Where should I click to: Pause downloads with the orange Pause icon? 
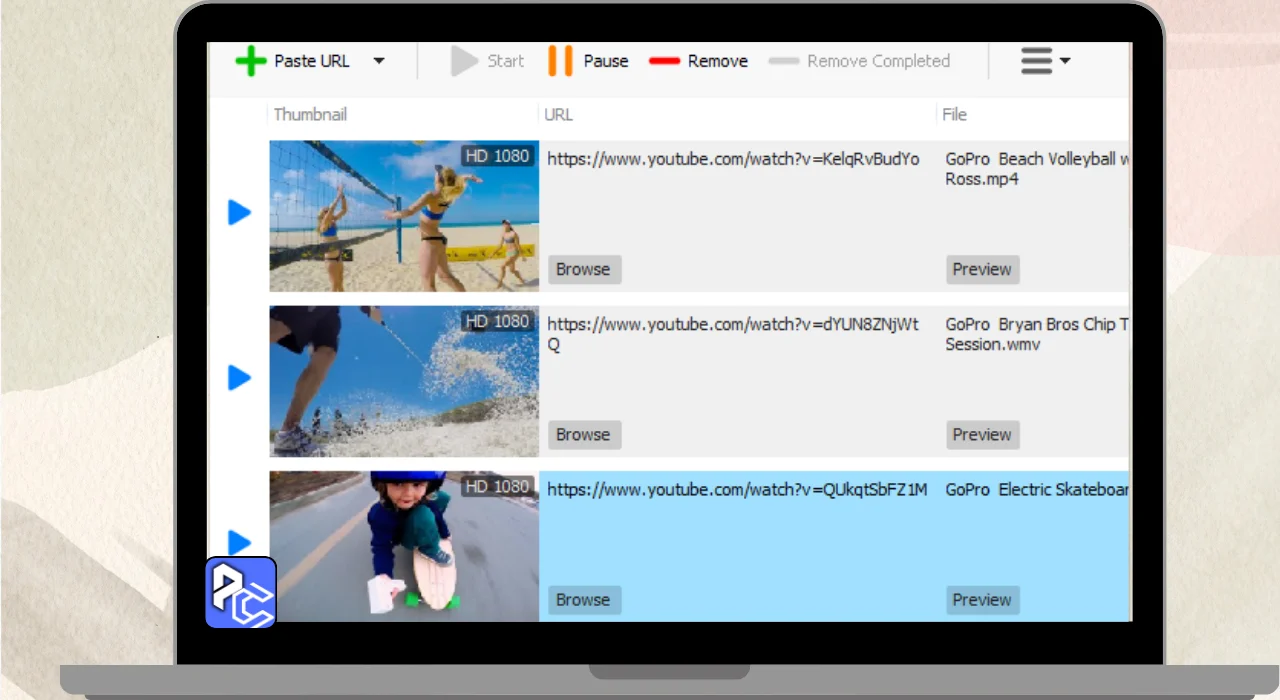click(x=560, y=61)
